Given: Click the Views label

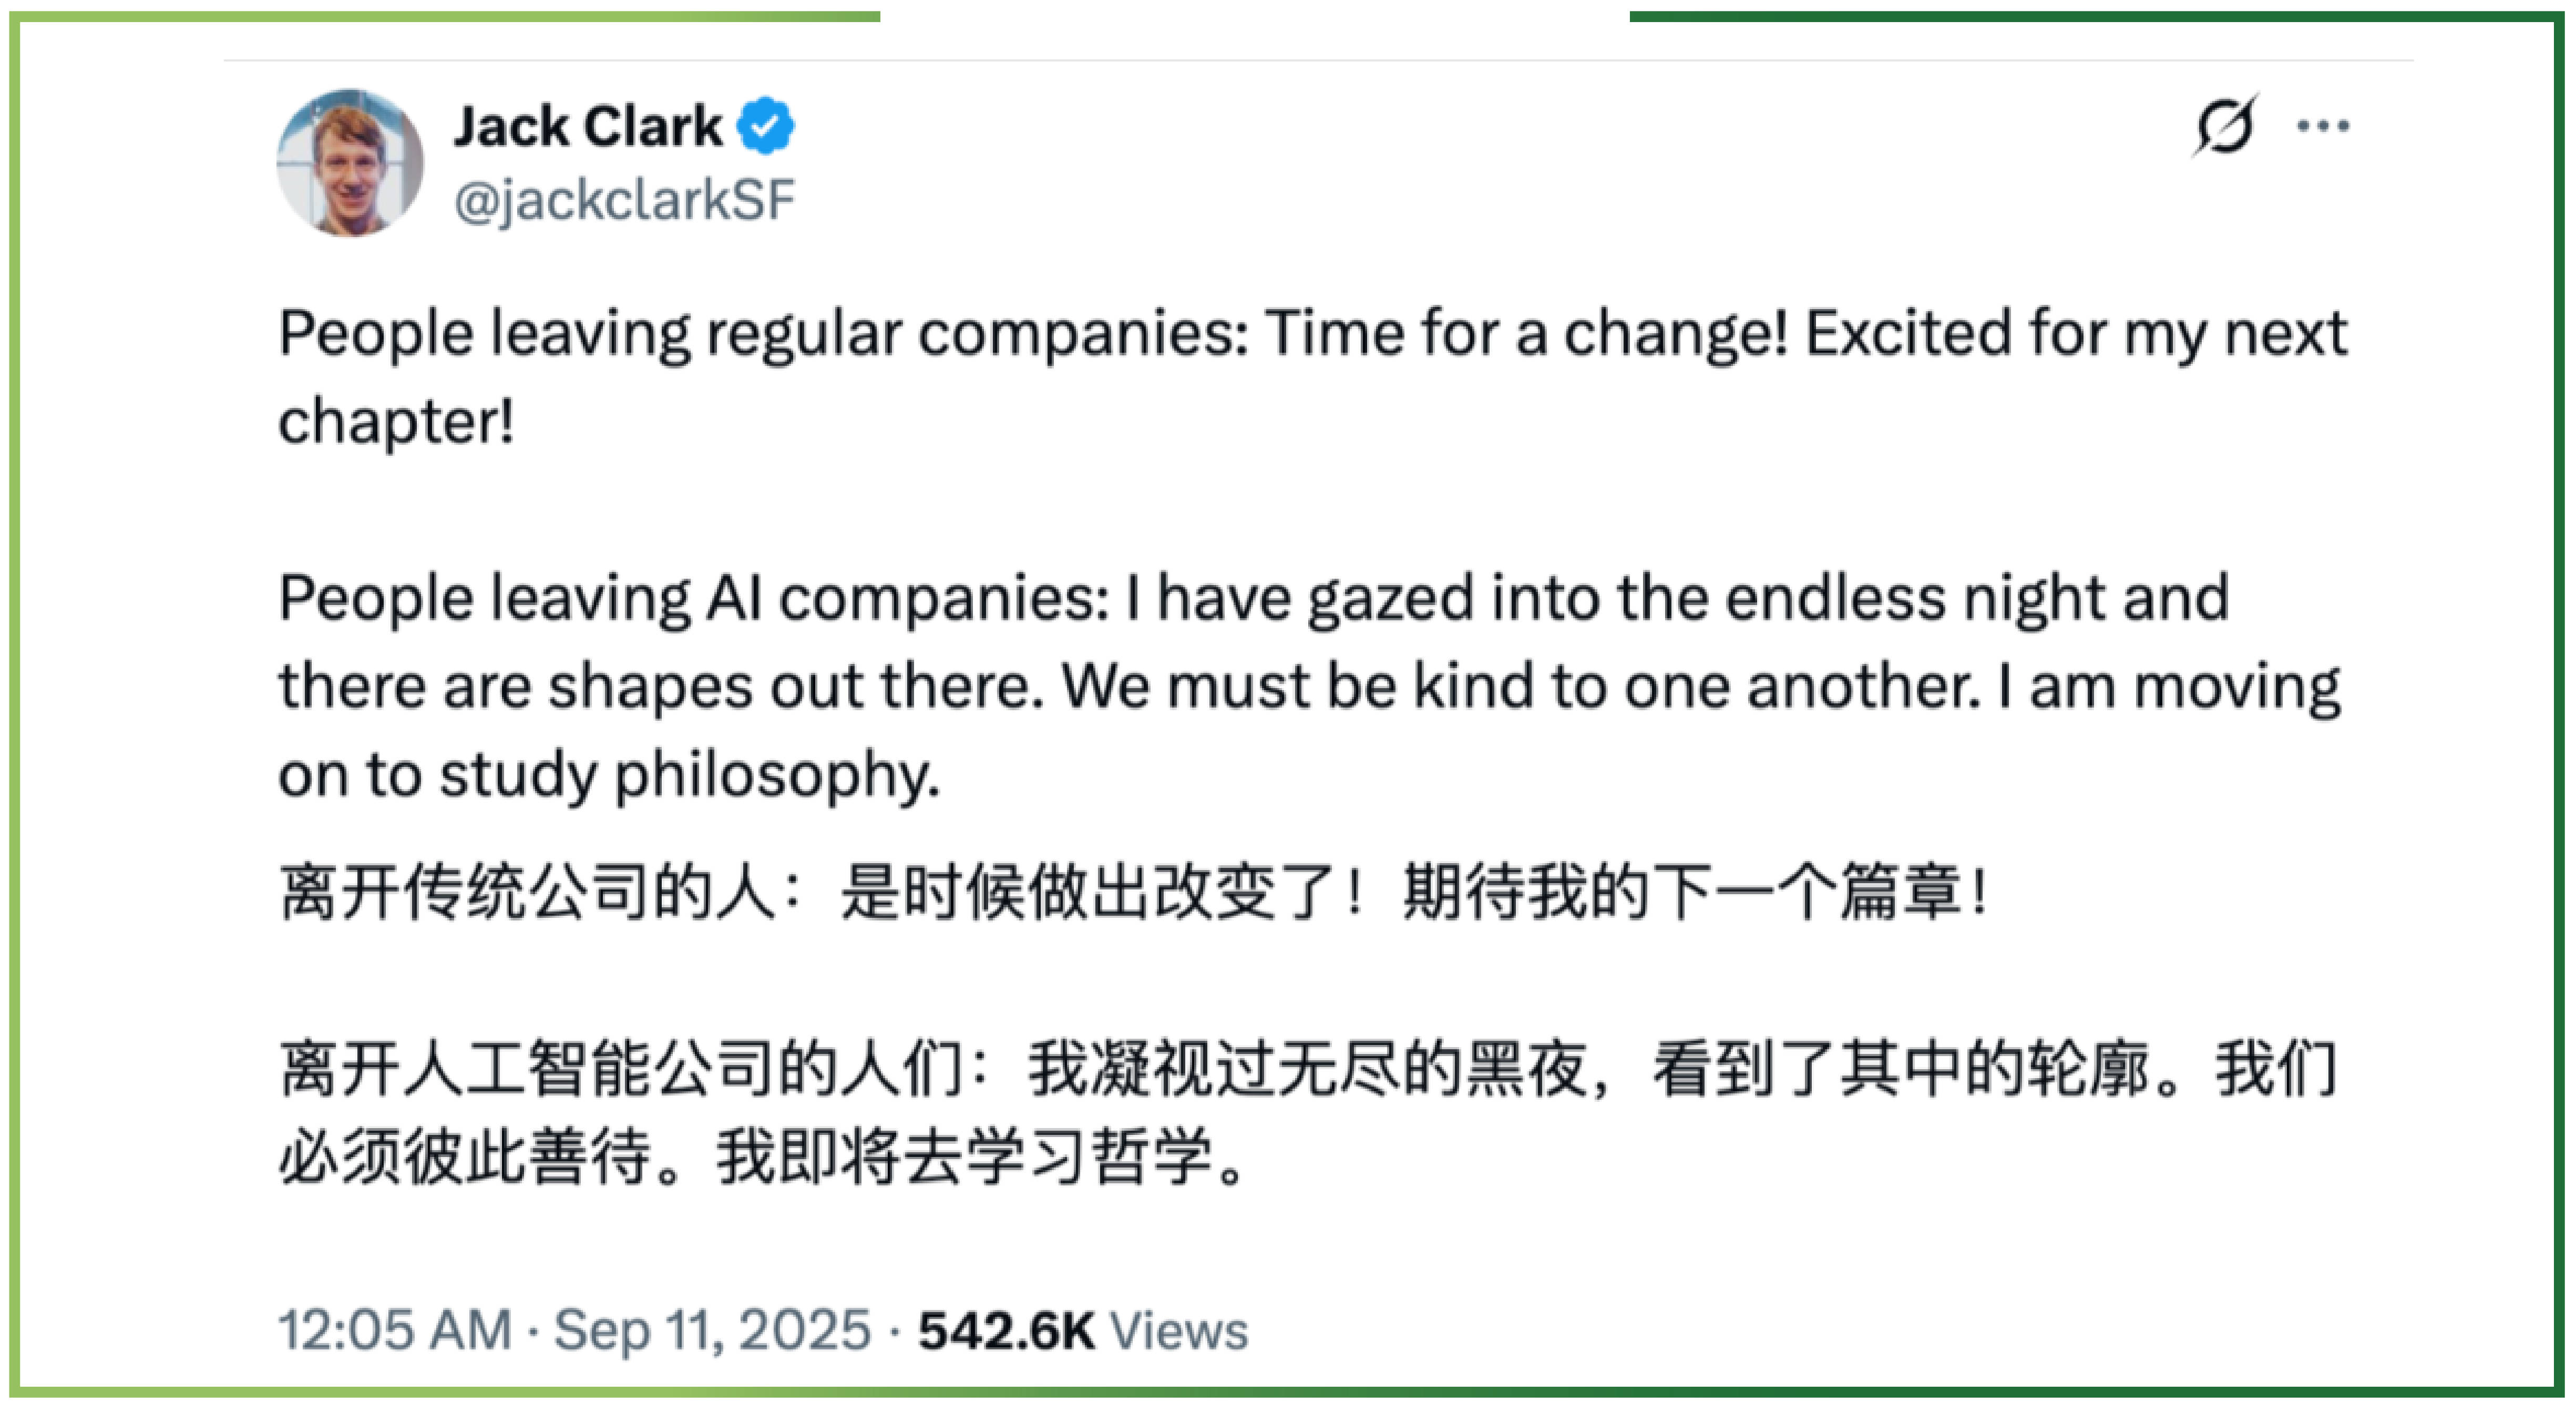Looking at the screenshot, I should coord(1180,1330).
